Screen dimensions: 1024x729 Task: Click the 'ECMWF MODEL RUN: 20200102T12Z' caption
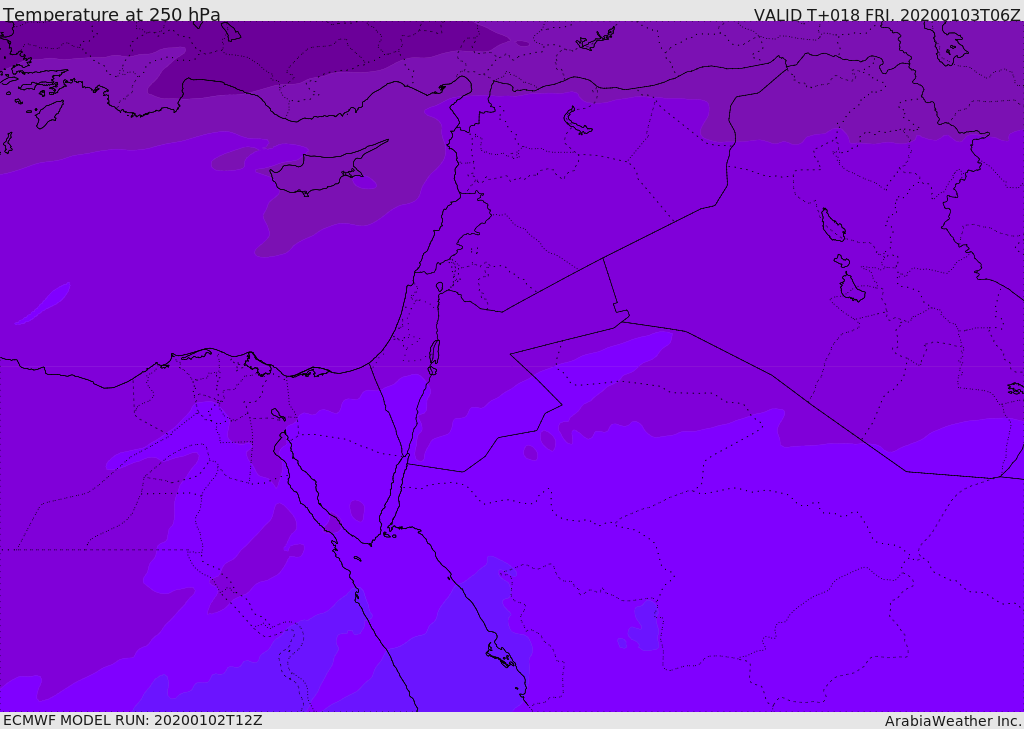click(133, 720)
